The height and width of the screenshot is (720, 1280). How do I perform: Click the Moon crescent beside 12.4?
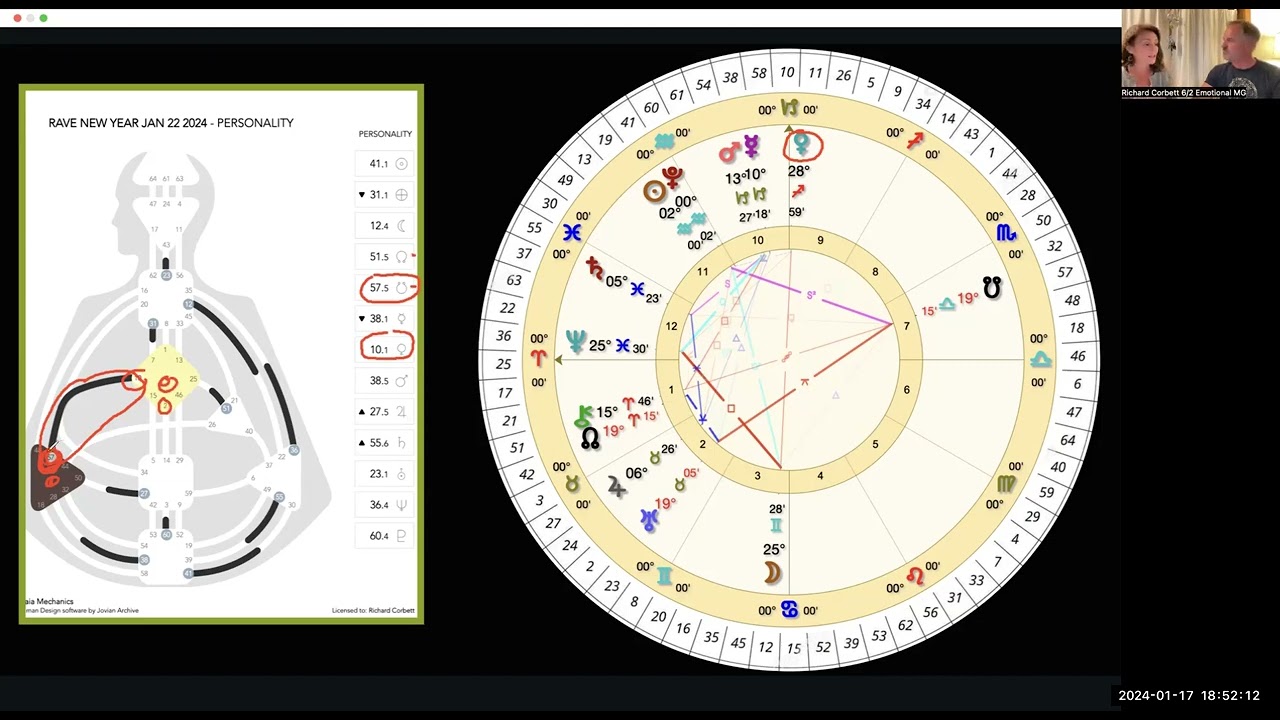[x=402, y=226]
